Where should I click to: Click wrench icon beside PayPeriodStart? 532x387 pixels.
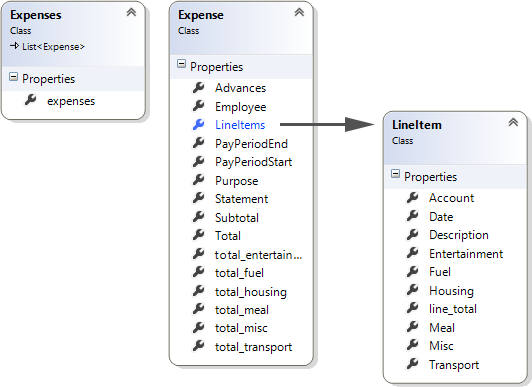pos(198,161)
